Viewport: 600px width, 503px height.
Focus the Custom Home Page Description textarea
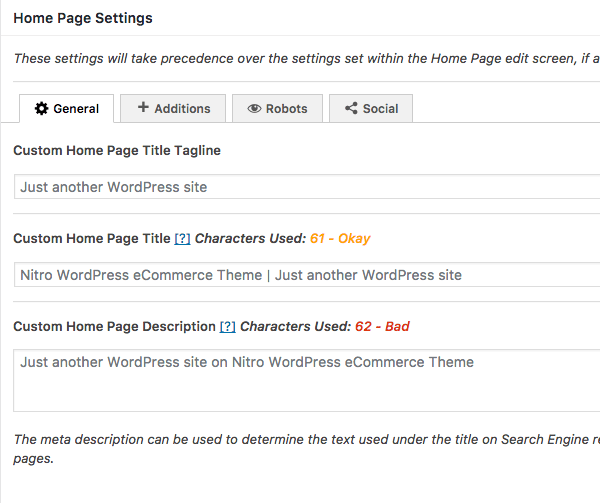point(307,381)
